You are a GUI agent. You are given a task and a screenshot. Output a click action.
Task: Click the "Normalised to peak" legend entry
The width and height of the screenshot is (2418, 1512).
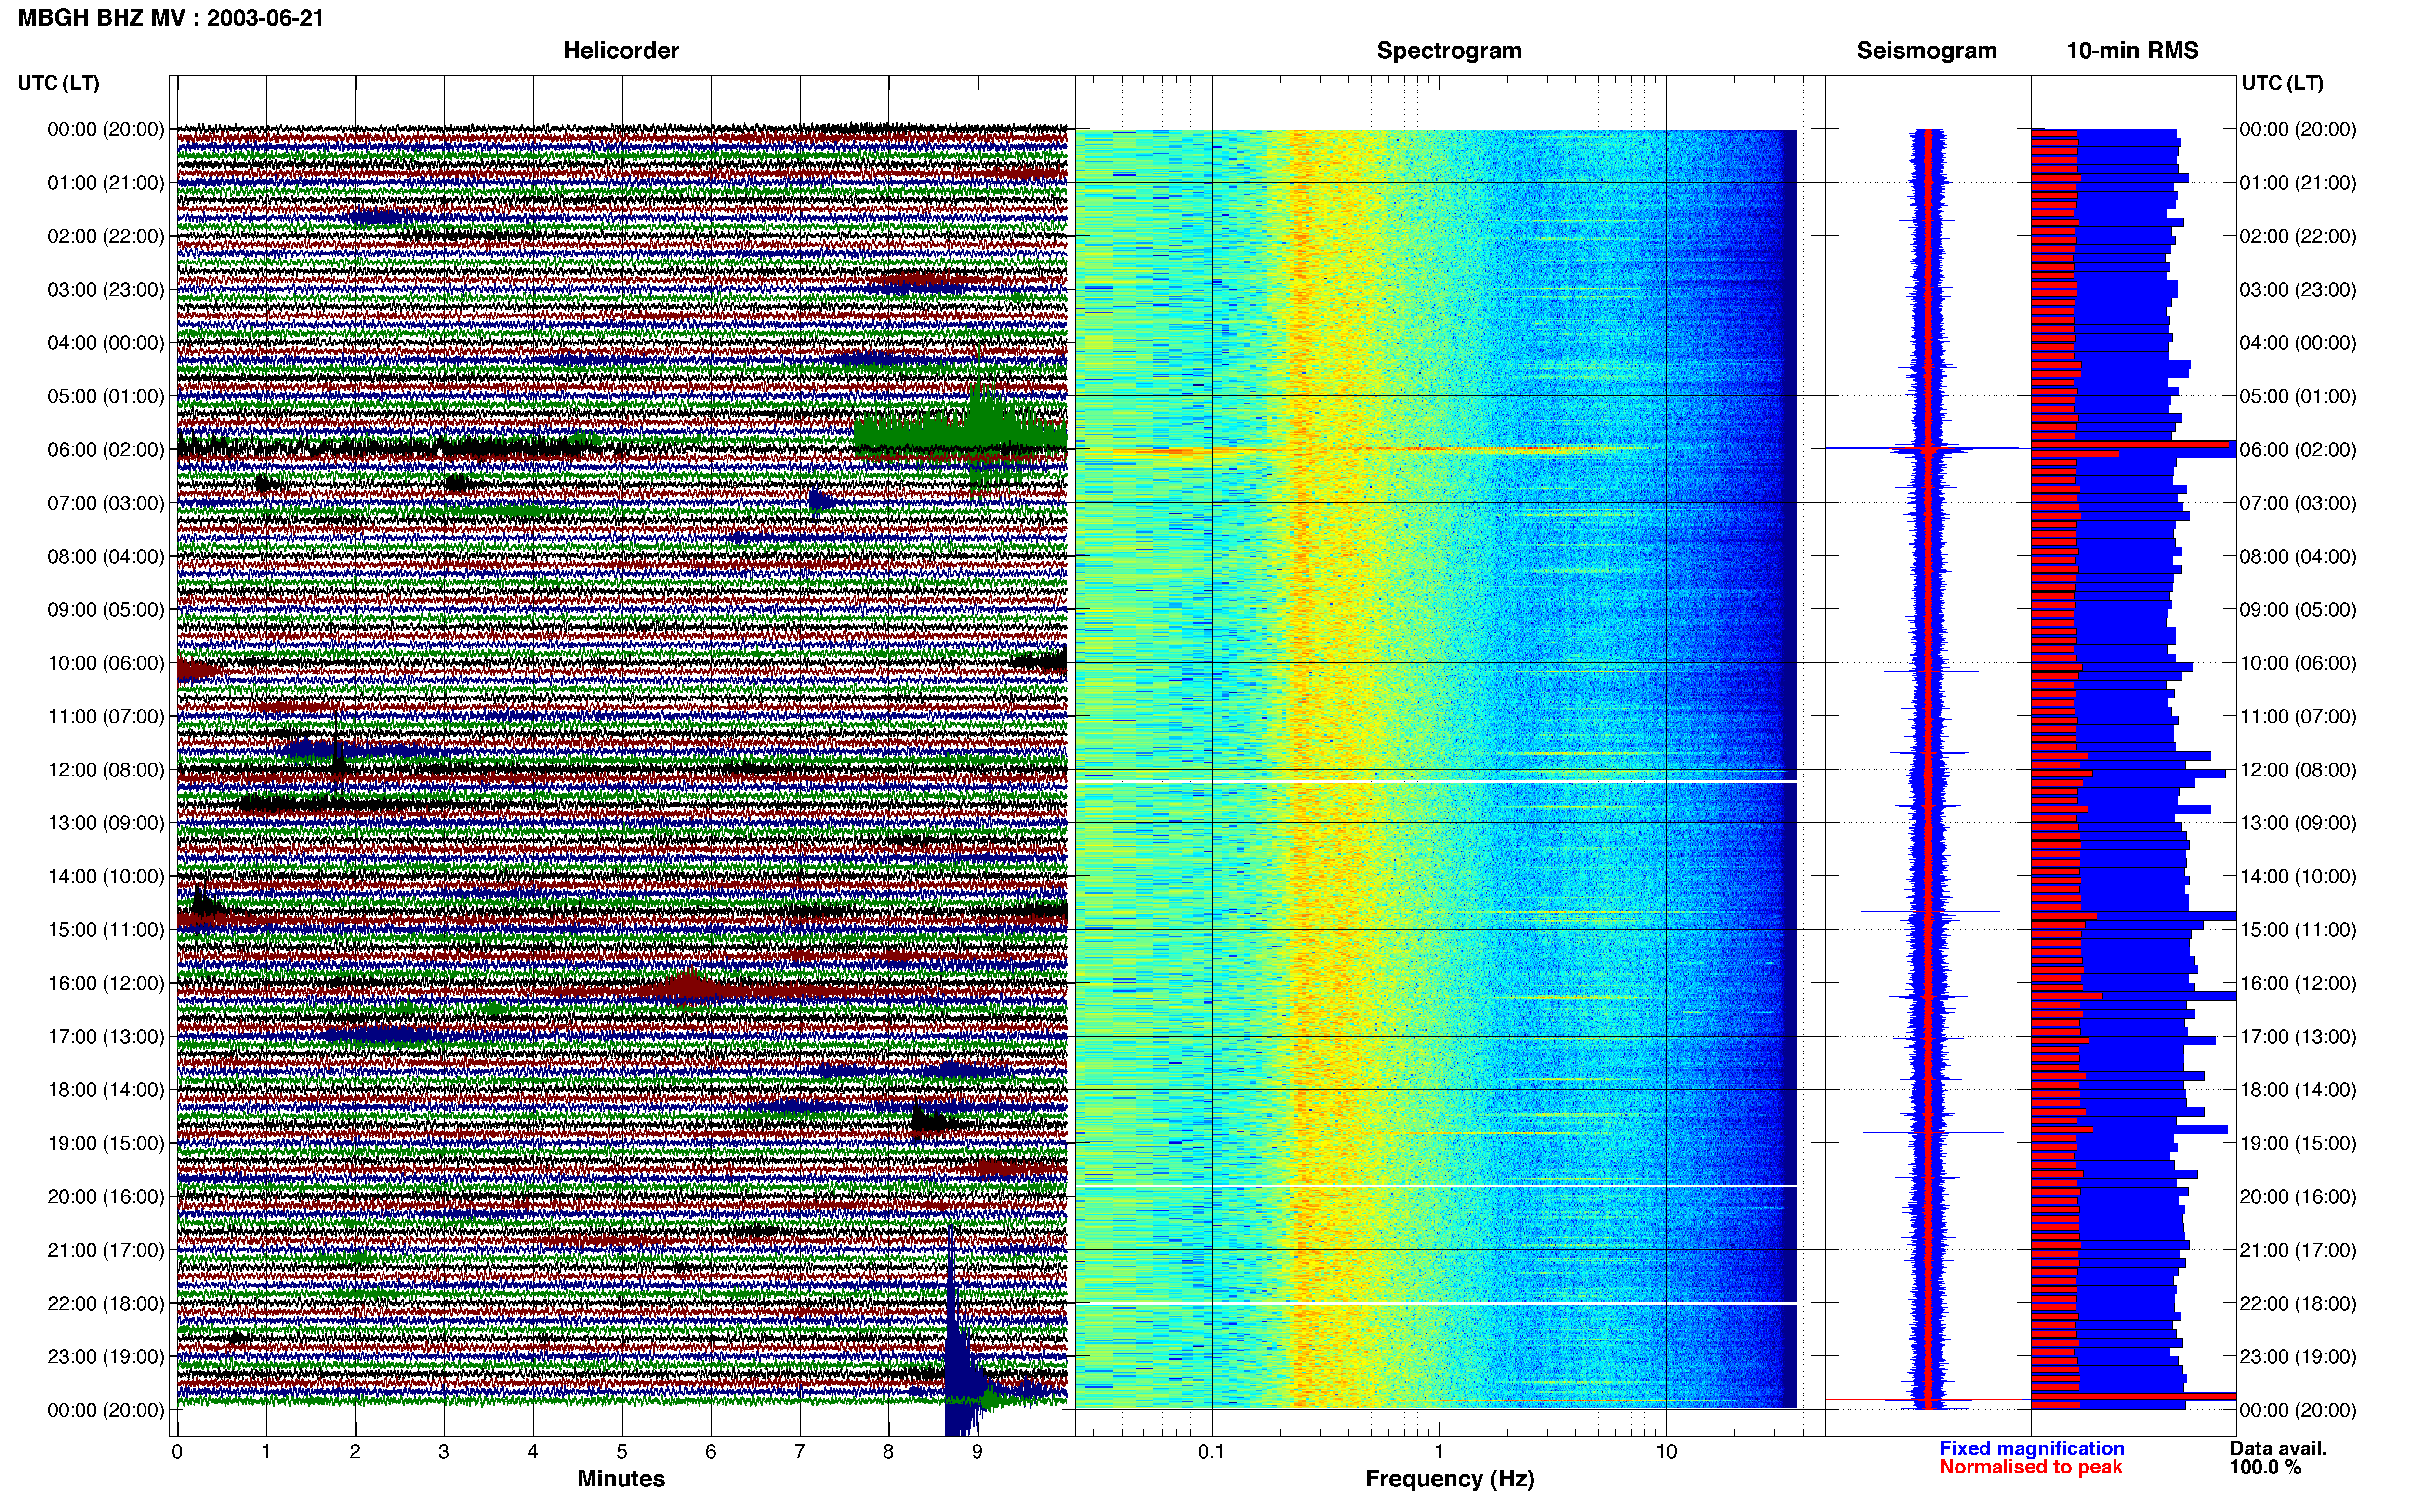(x=2031, y=1467)
